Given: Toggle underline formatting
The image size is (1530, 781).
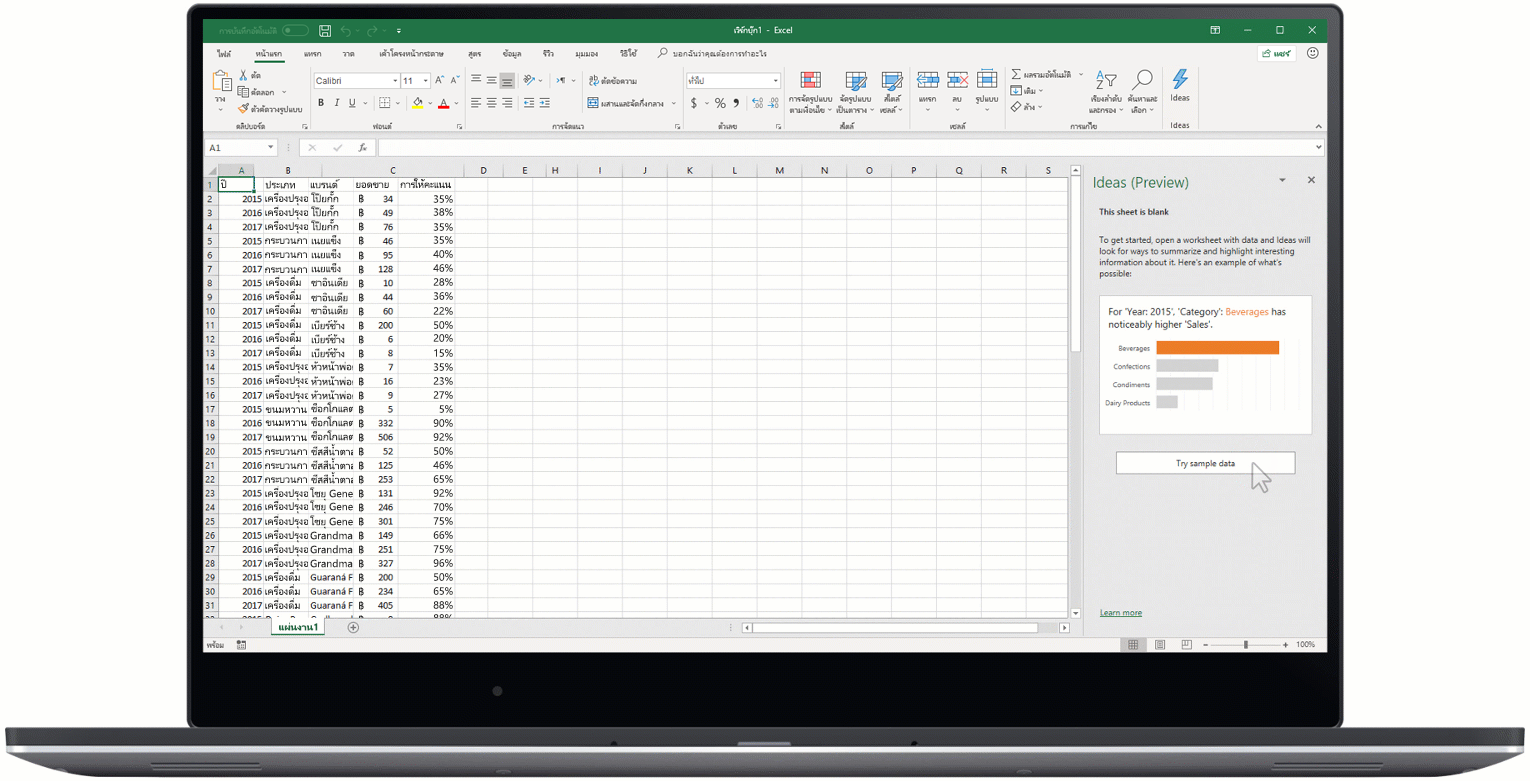Looking at the screenshot, I should coord(352,103).
